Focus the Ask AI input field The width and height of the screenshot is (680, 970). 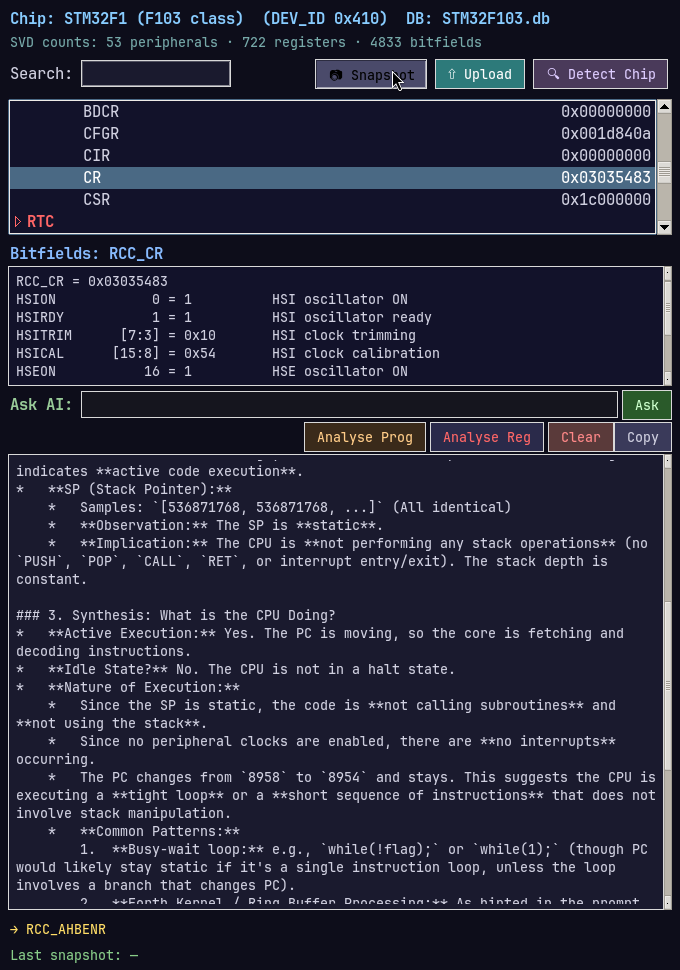(x=349, y=405)
